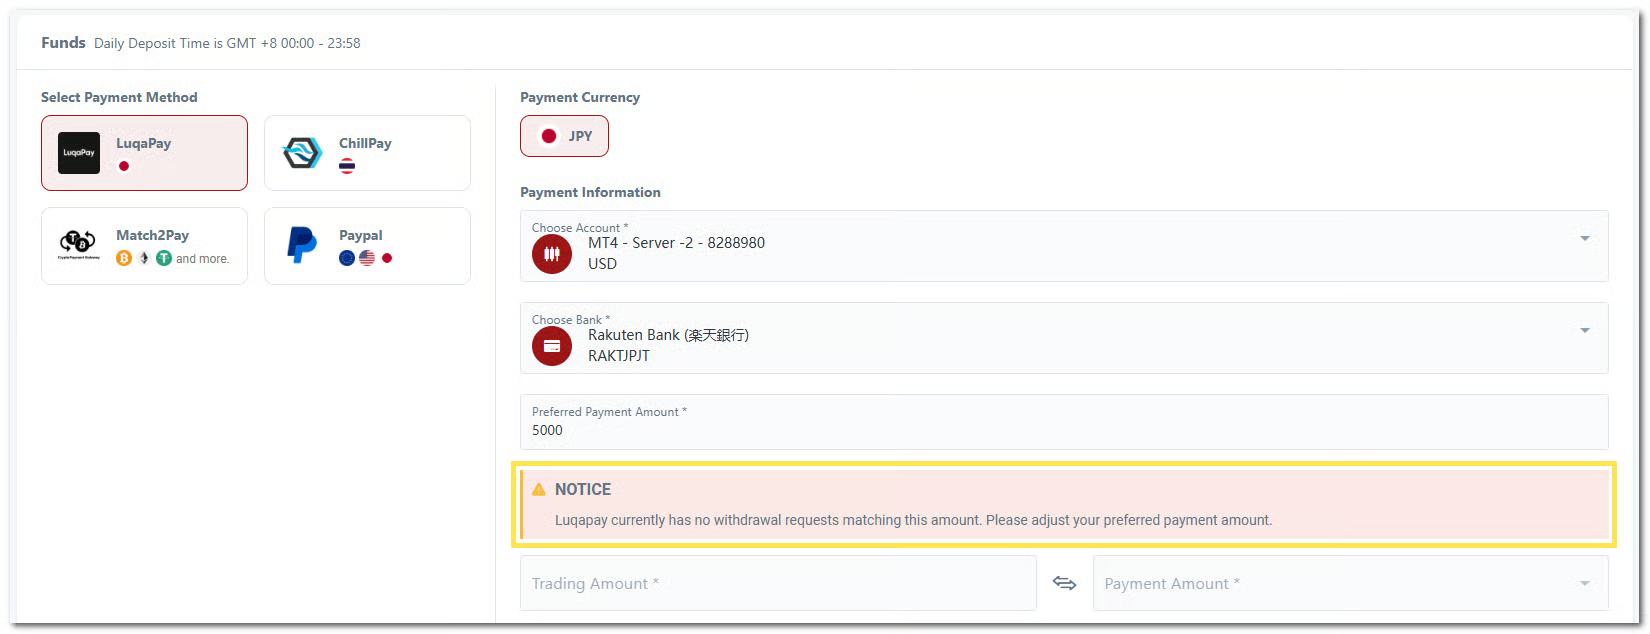The width and height of the screenshot is (1650, 634).
Task: Open the Choose Bank dropdown arrow
Action: (x=1584, y=330)
